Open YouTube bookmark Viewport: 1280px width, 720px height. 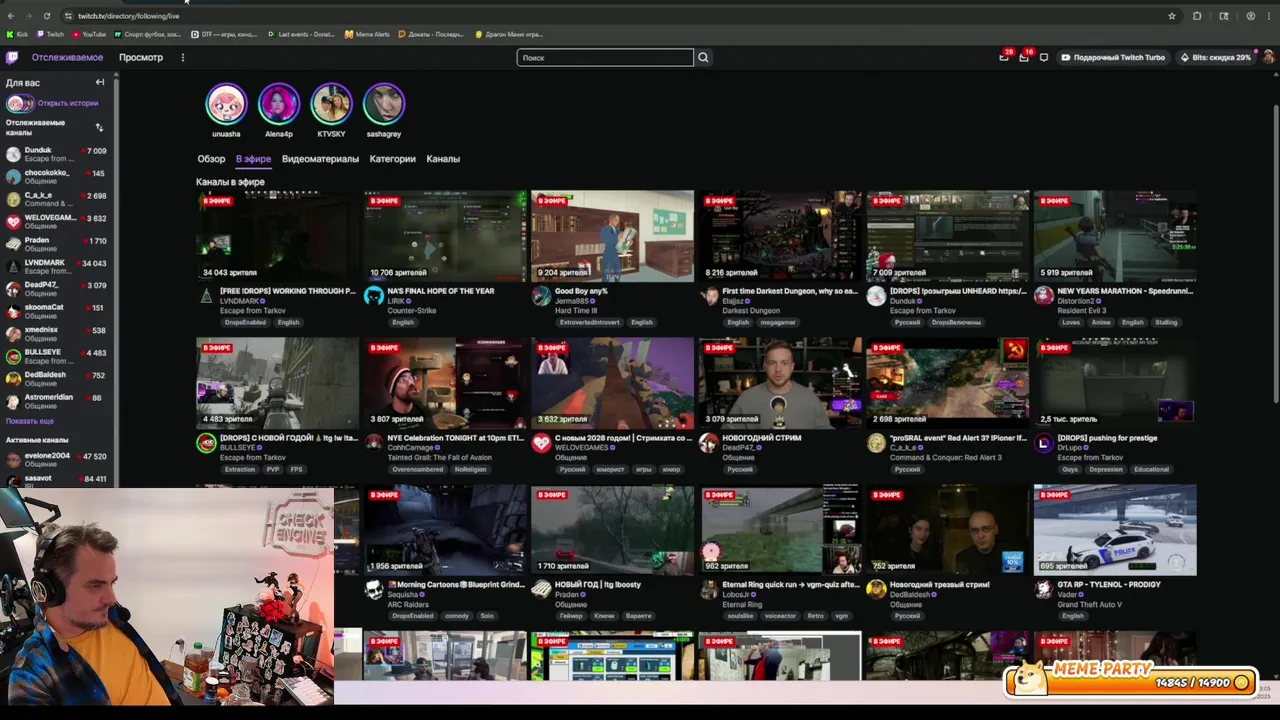[x=89, y=34]
